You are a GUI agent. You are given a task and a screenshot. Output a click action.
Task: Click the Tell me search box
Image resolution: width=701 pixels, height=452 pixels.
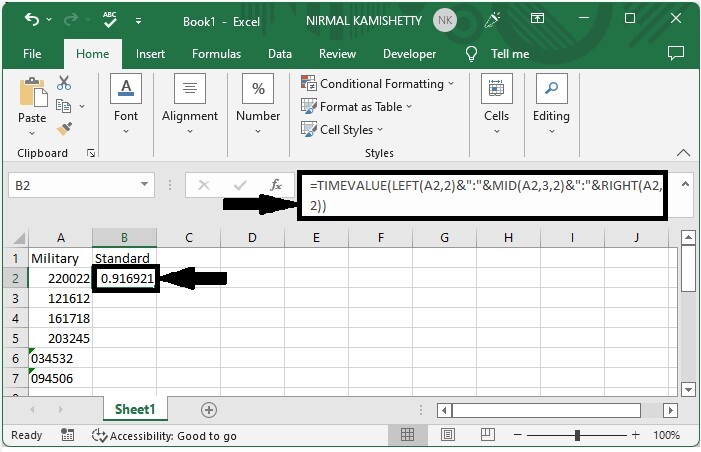pyautogui.click(x=510, y=54)
